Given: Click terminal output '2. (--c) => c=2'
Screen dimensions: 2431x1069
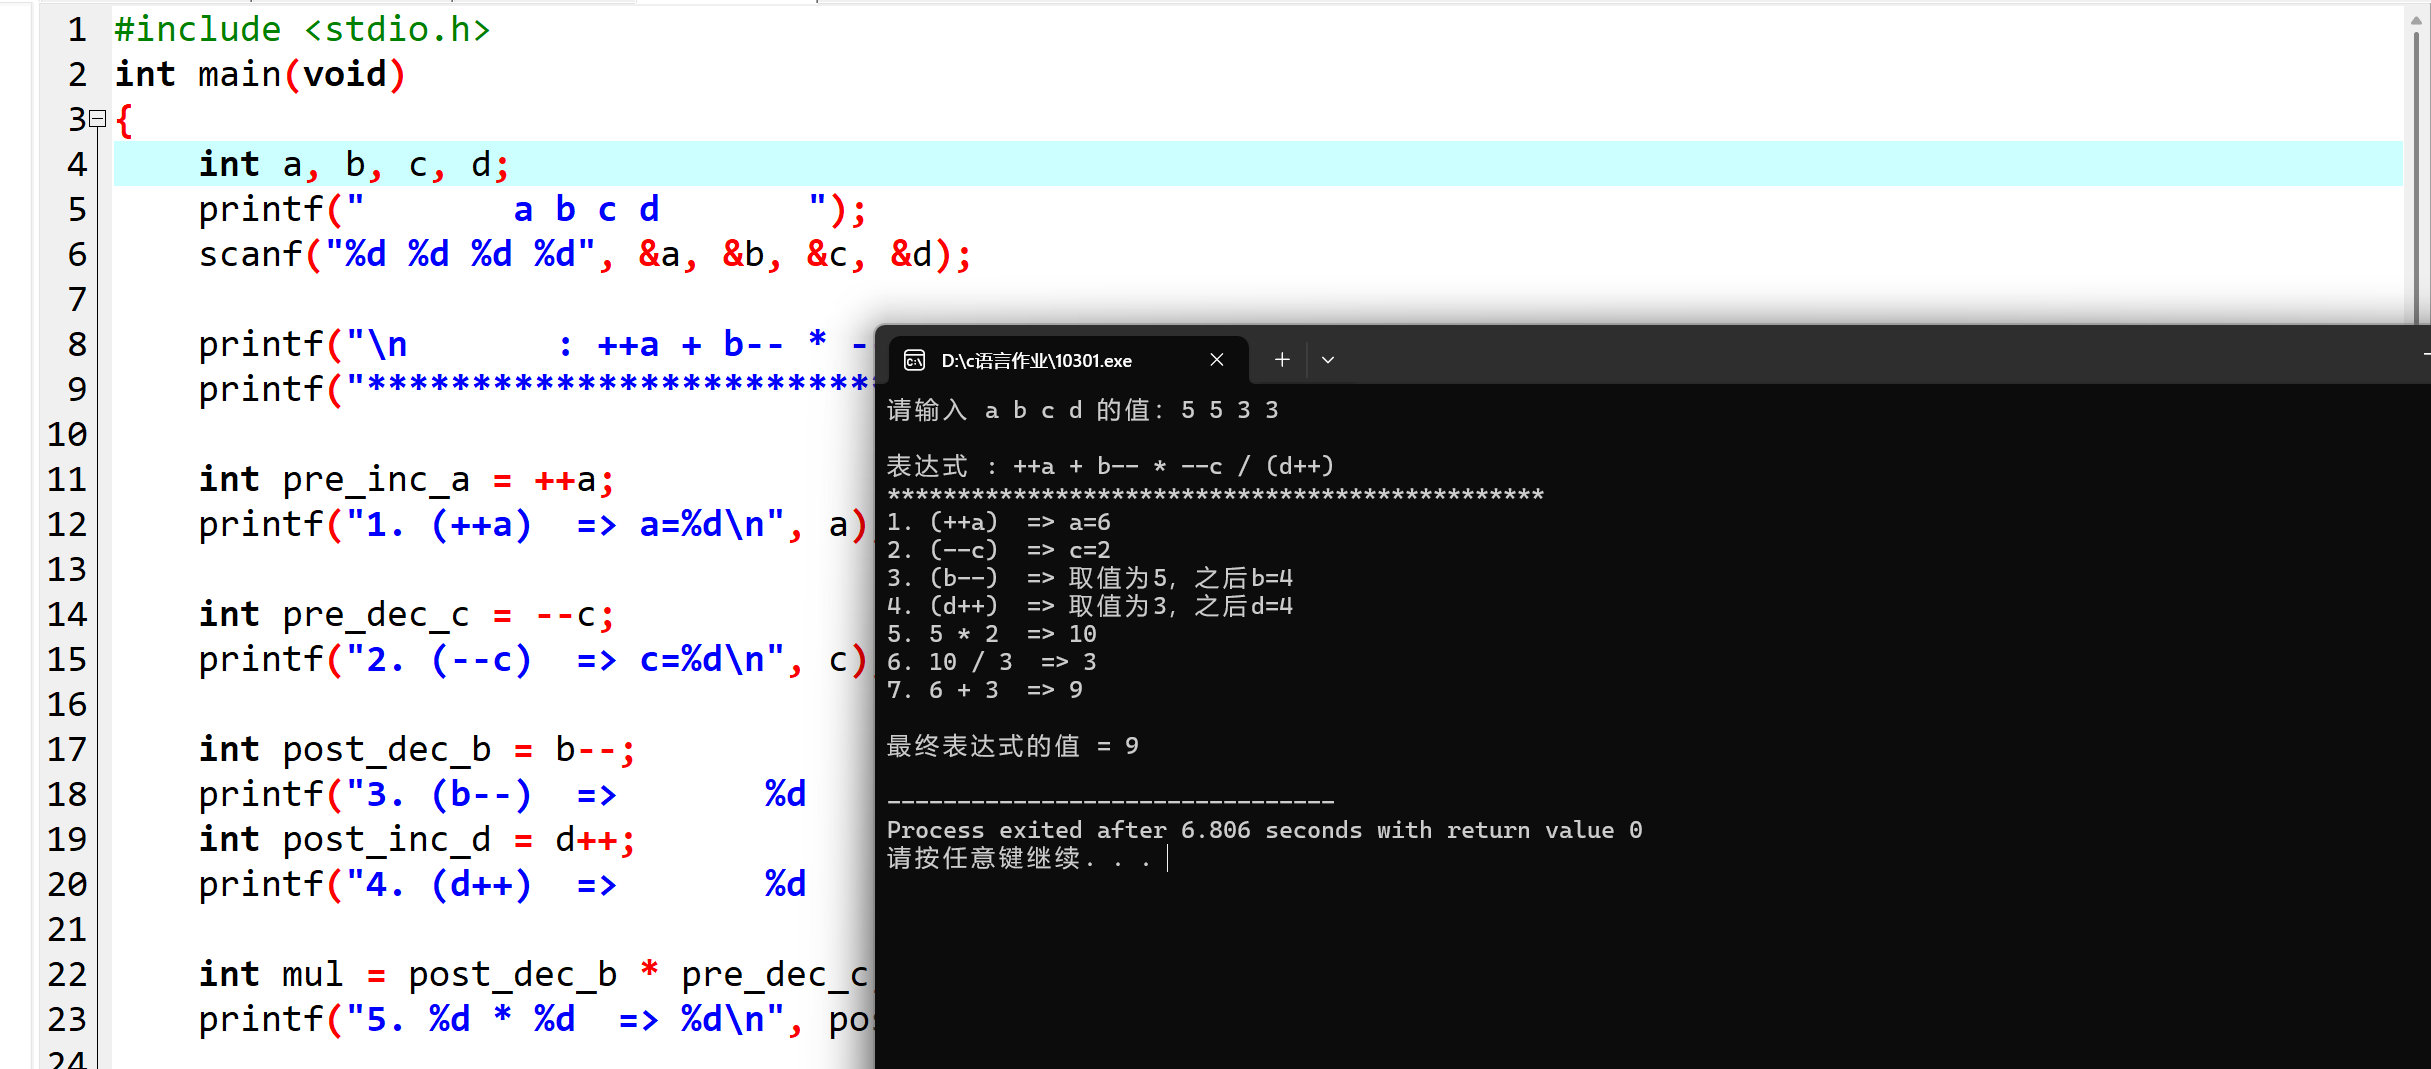Looking at the screenshot, I should [x=999, y=550].
